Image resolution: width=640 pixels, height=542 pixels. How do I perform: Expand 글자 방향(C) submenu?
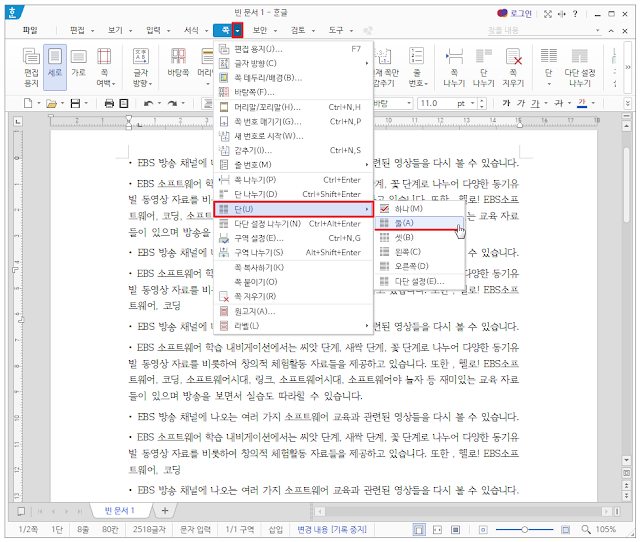click(293, 63)
